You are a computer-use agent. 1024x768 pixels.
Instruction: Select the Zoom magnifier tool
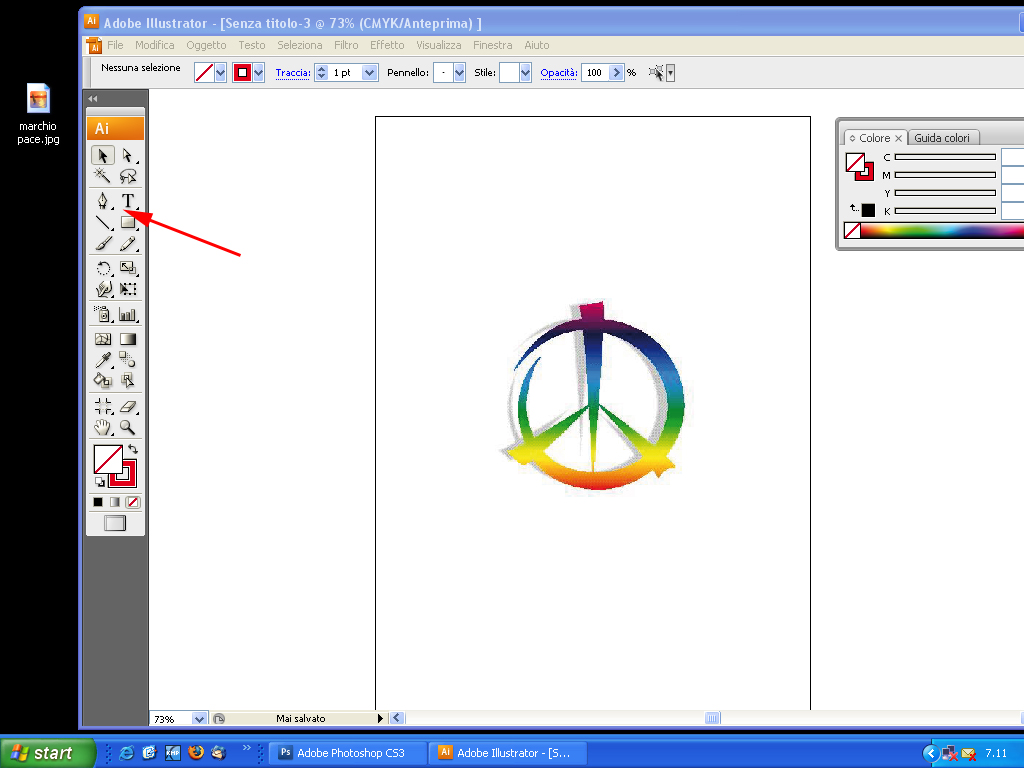tap(127, 427)
